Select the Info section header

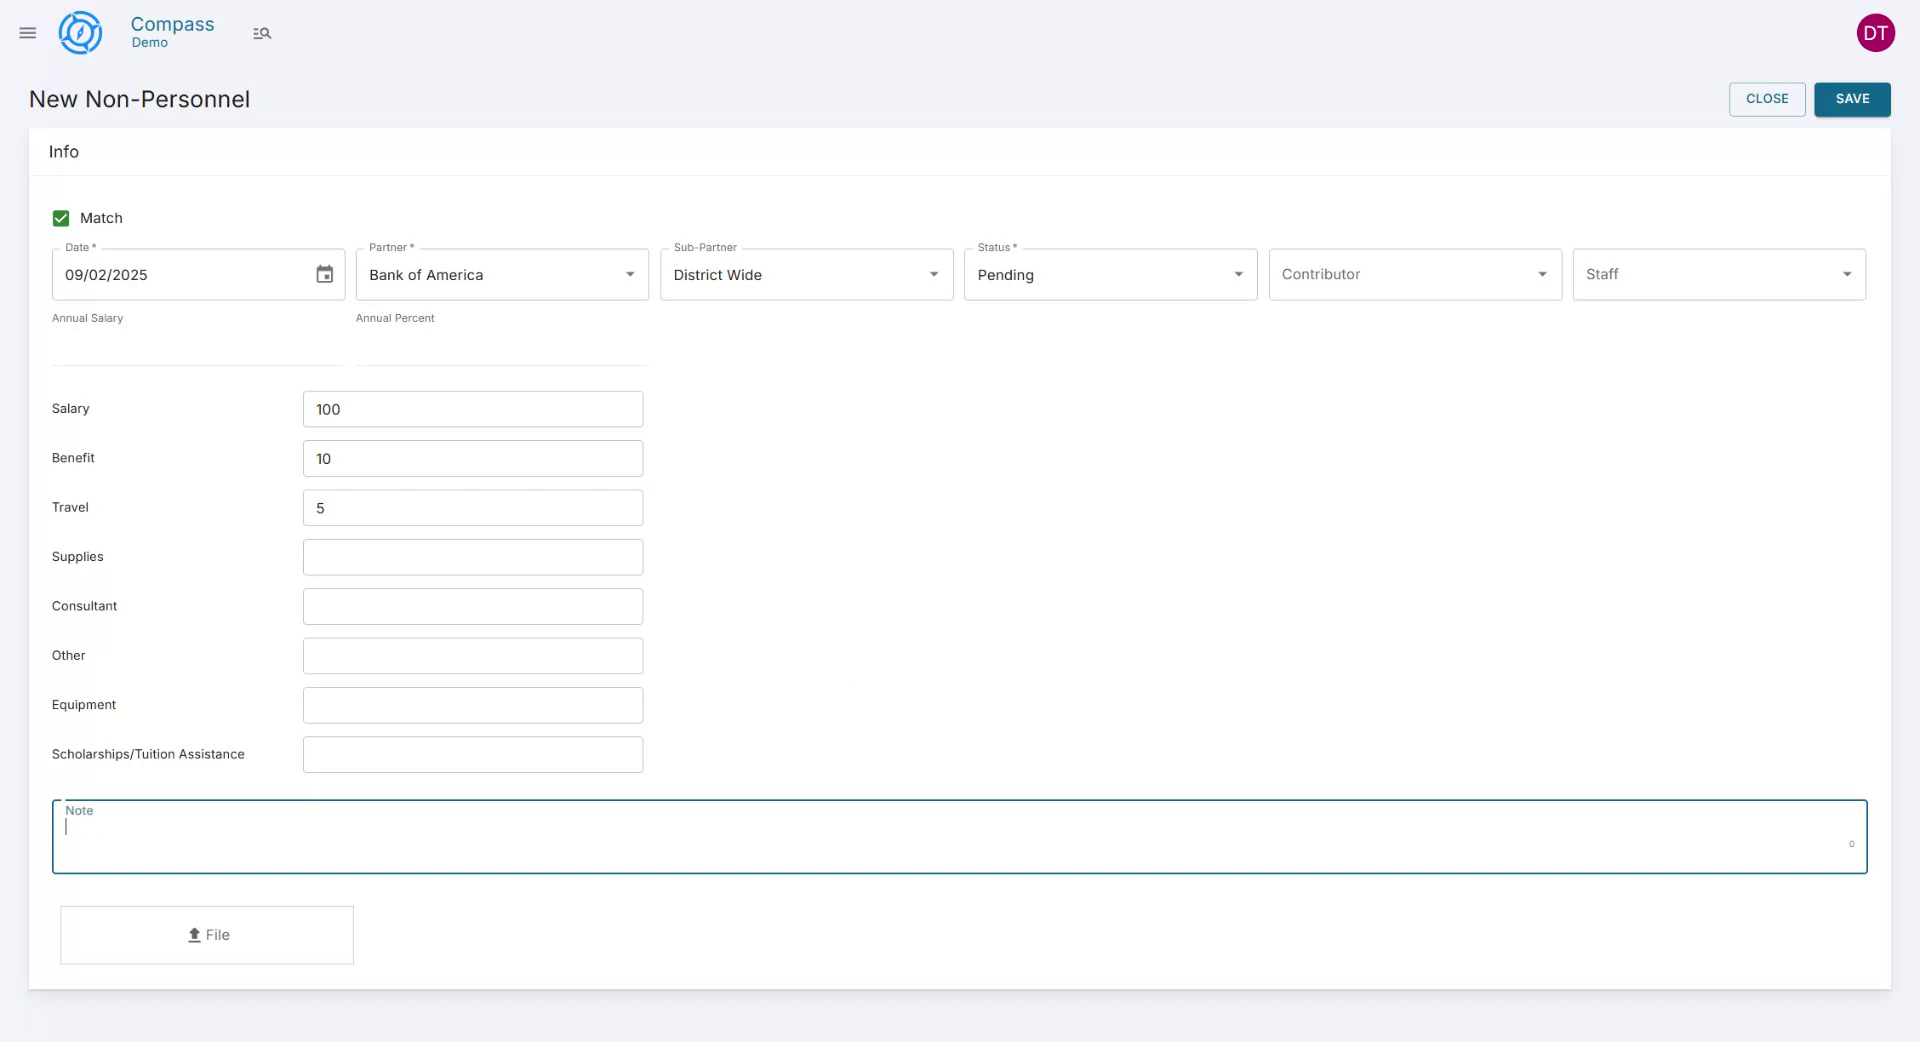pyautogui.click(x=64, y=151)
